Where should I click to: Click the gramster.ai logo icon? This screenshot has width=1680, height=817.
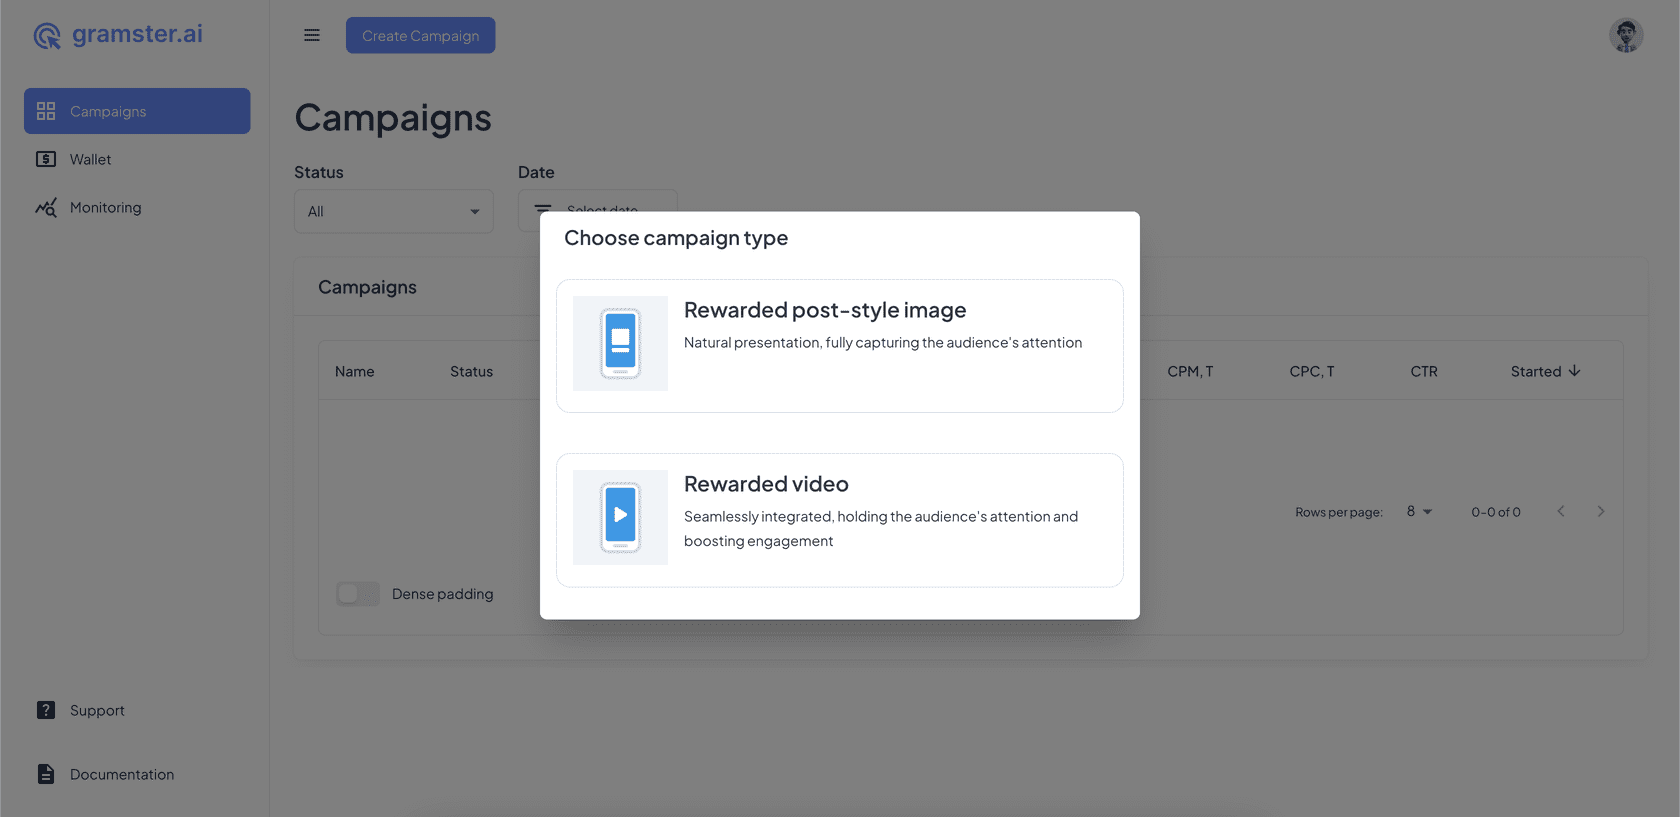click(47, 36)
